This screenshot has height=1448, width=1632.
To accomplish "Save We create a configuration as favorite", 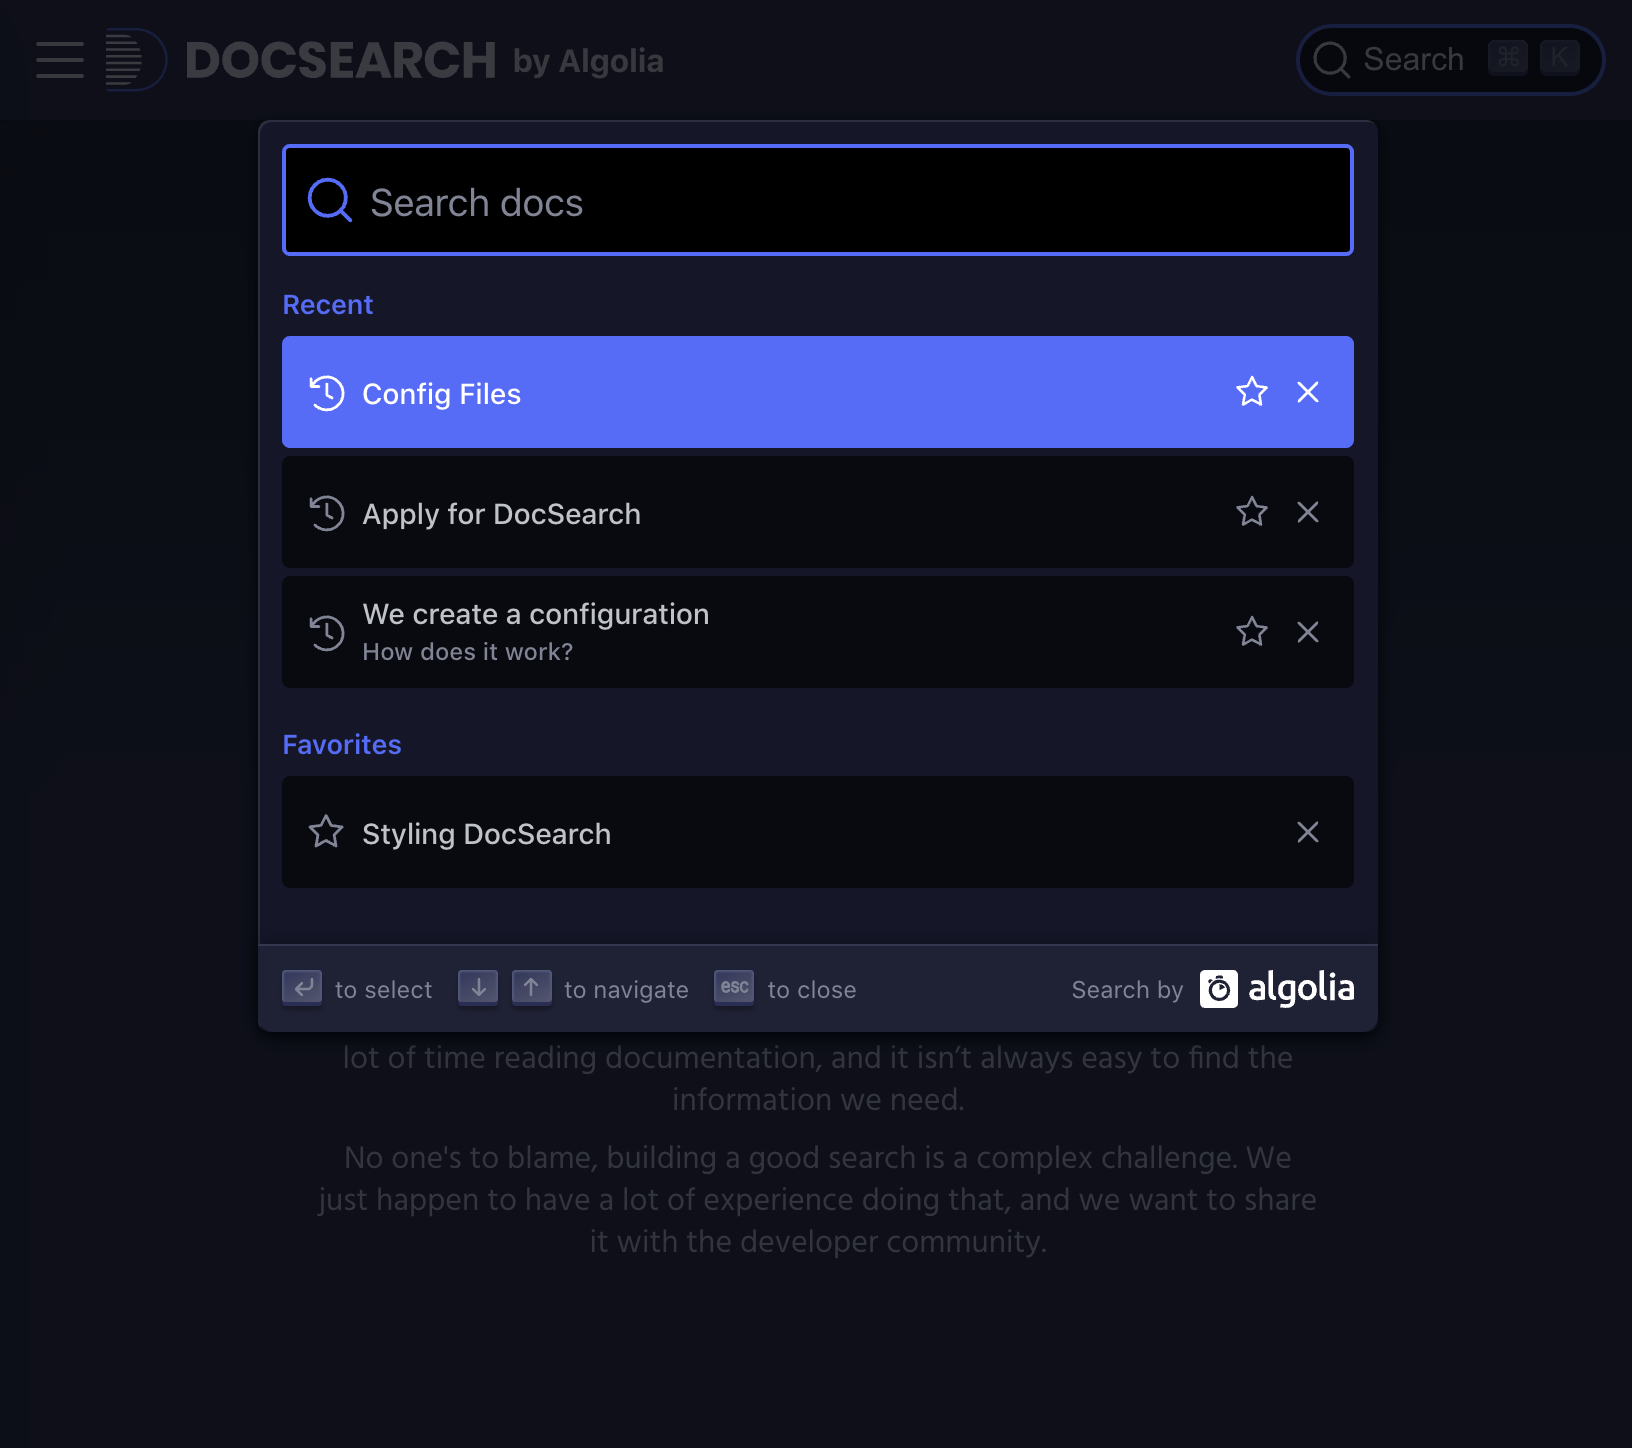I will (1252, 632).
